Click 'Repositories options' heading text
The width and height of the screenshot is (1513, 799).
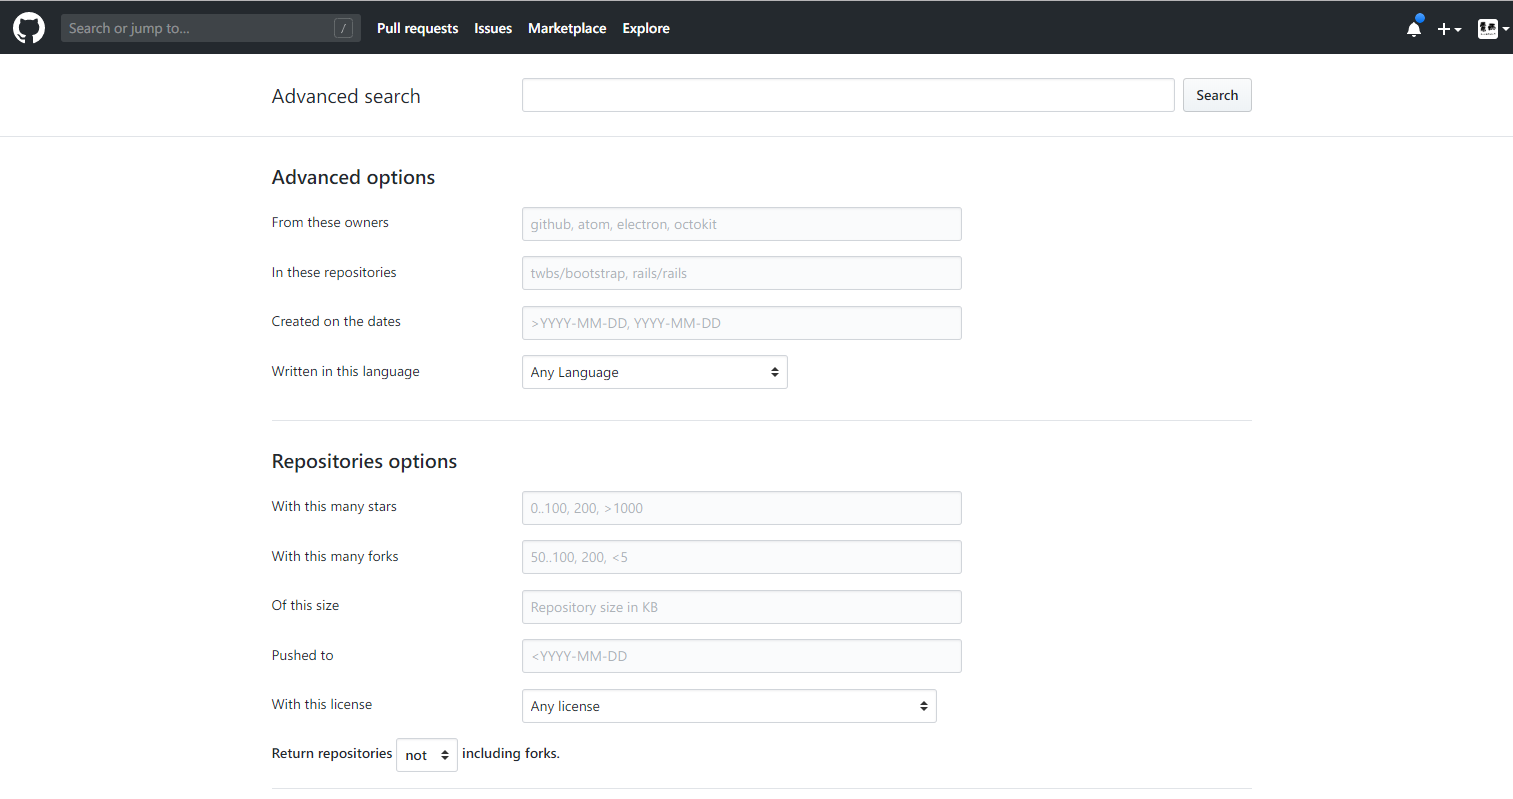364,461
